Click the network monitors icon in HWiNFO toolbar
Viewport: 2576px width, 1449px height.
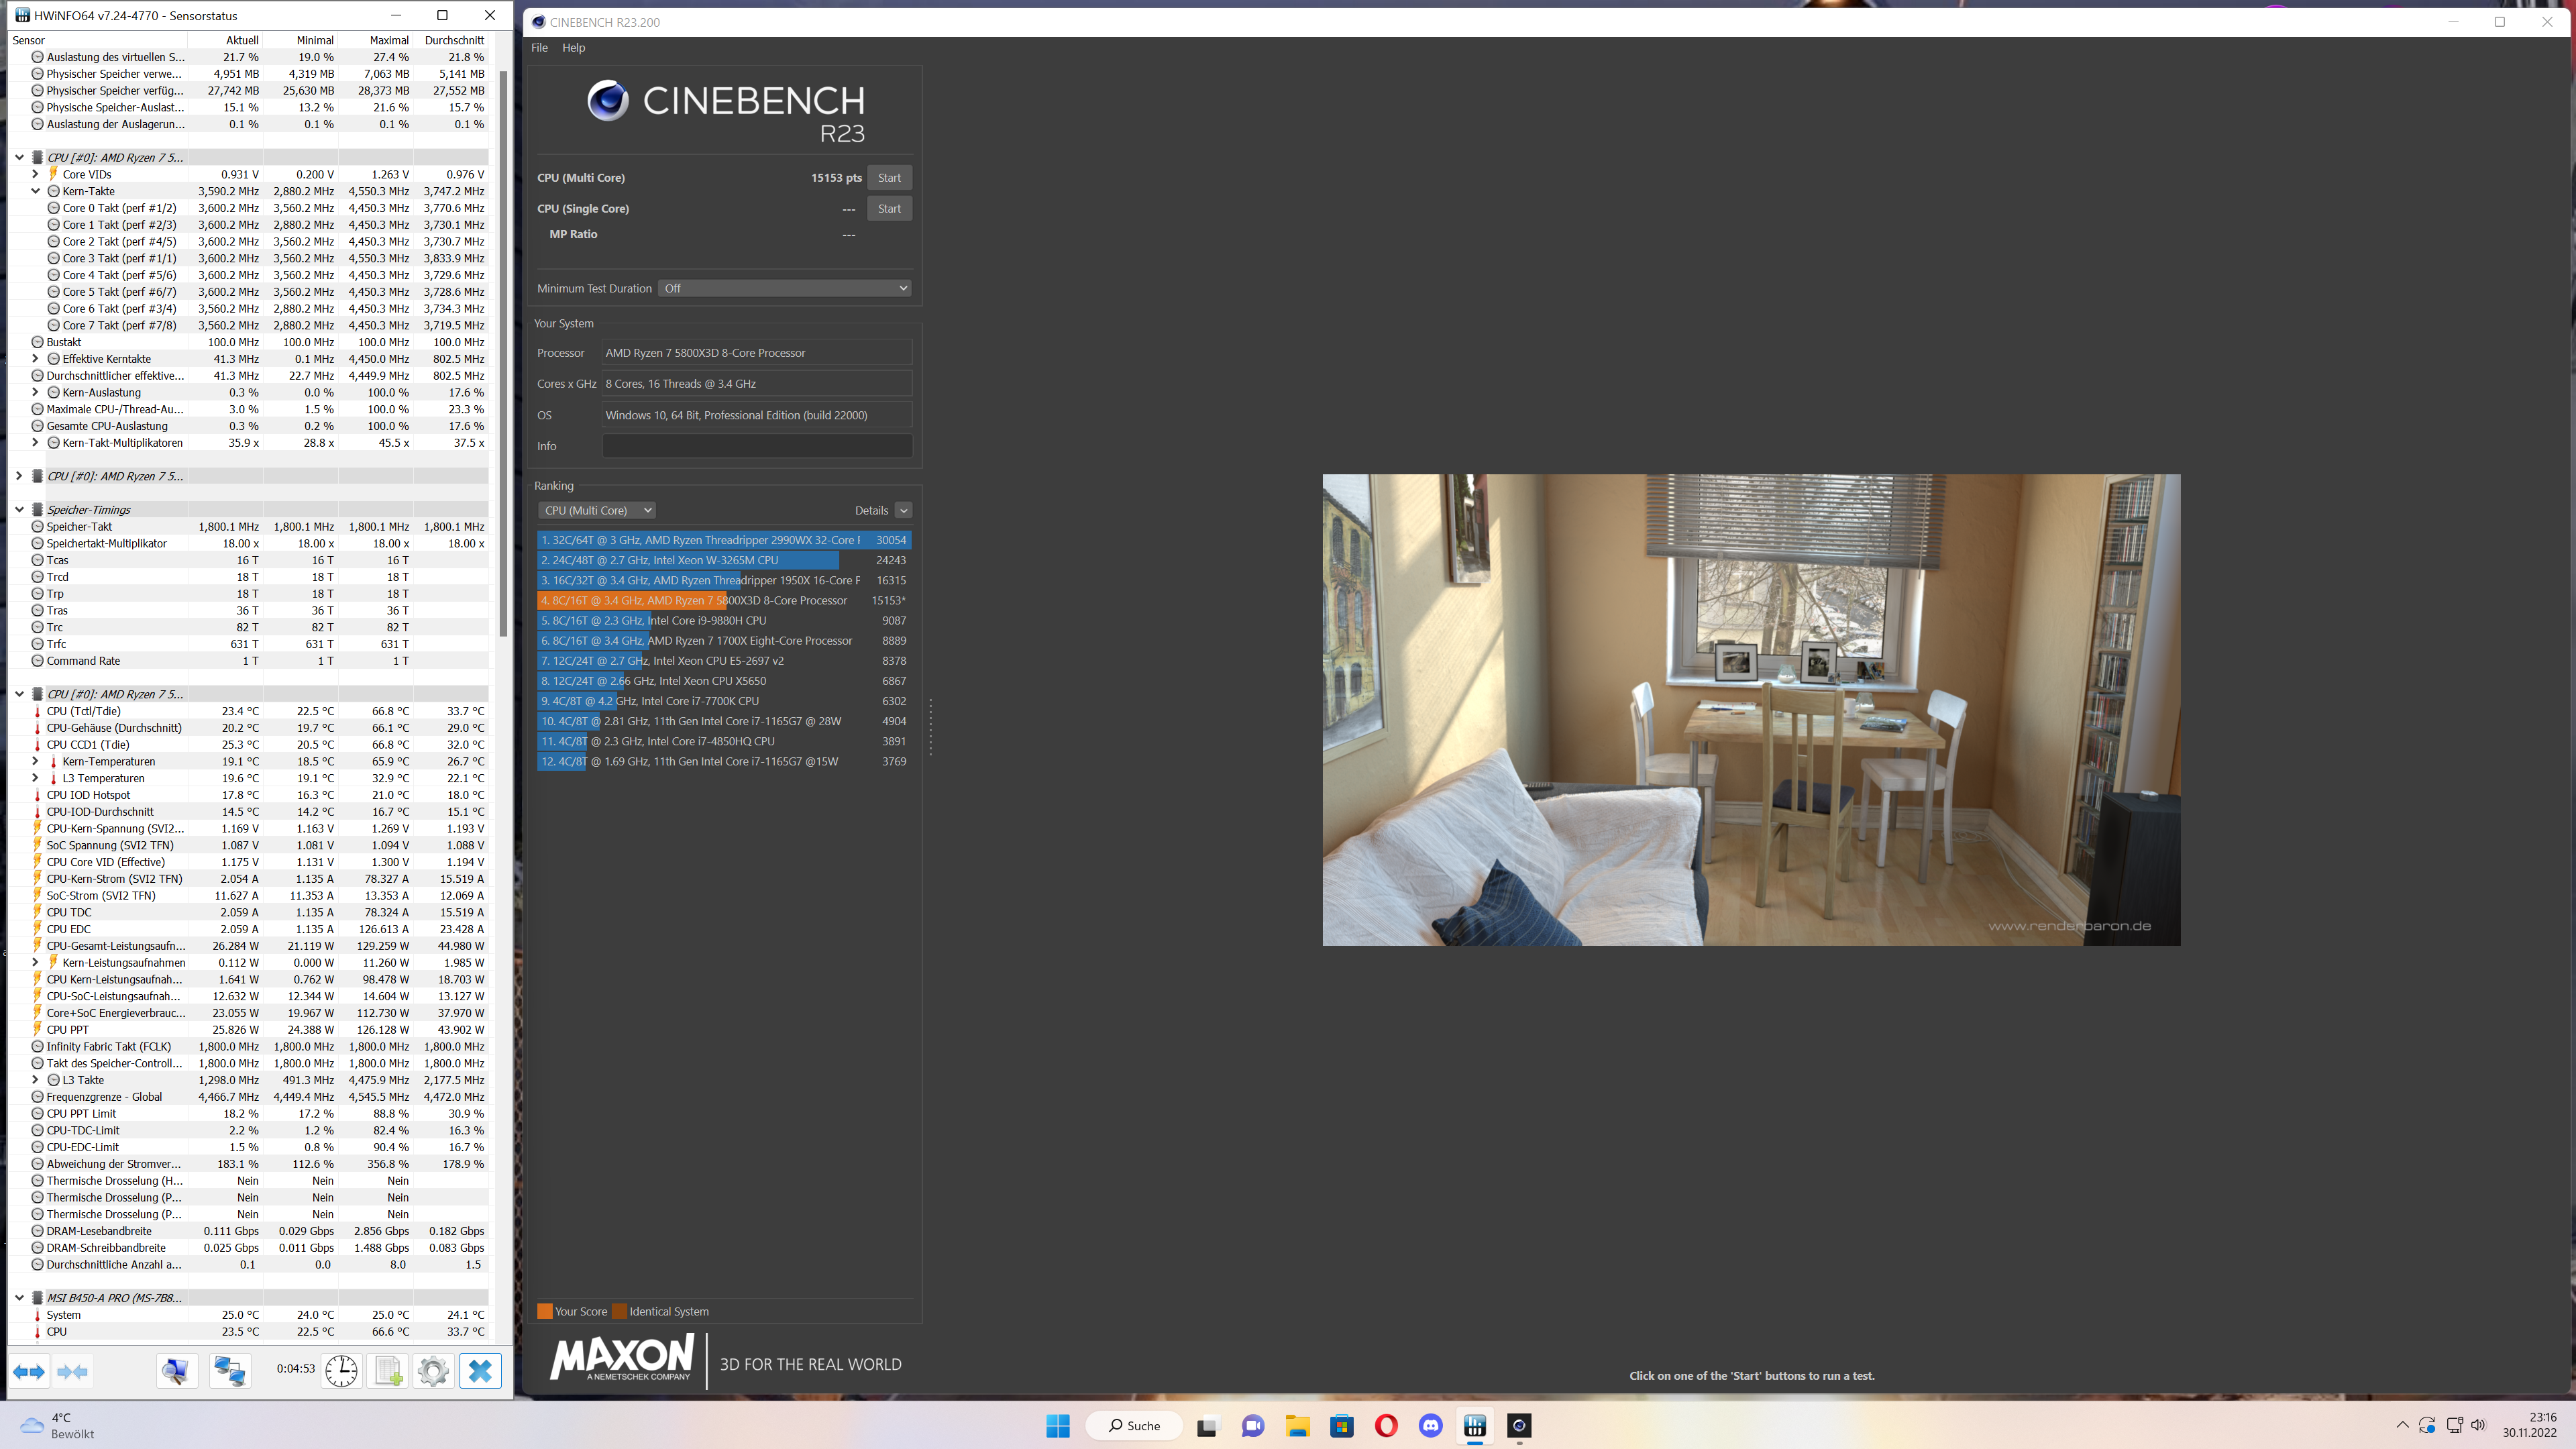pos(230,1371)
